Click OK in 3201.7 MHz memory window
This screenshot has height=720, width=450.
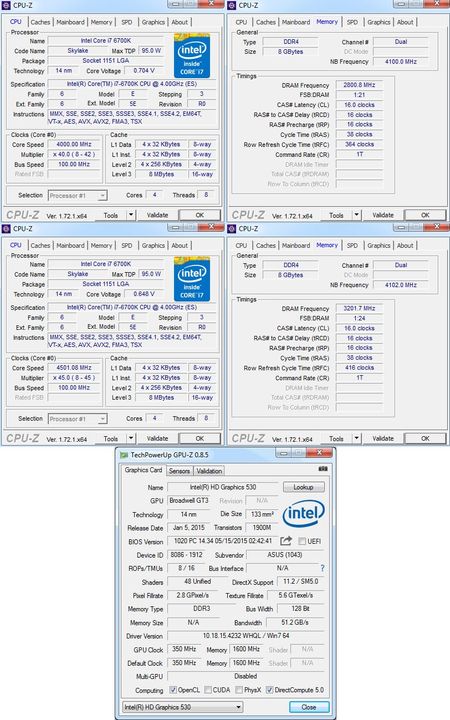(x=425, y=439)
